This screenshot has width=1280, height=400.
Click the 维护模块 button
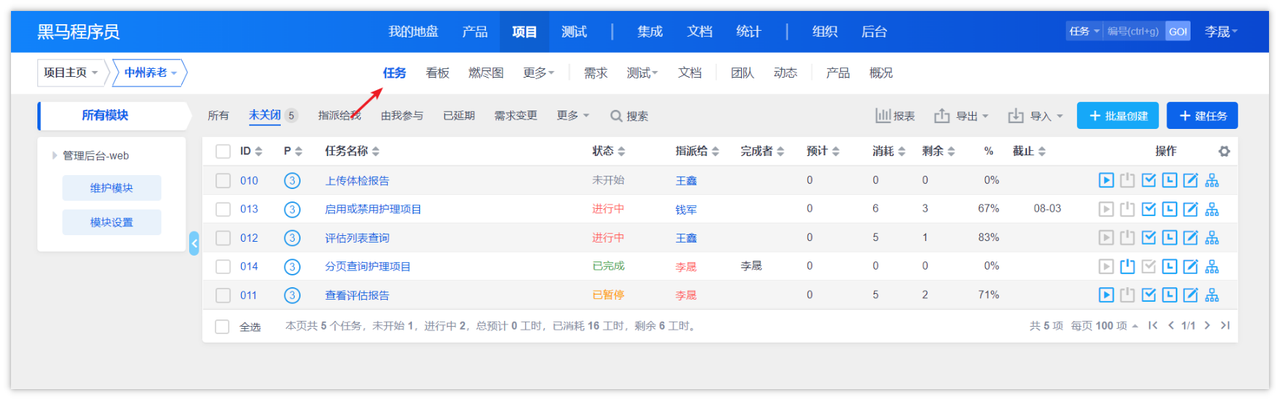coord(111,188)
